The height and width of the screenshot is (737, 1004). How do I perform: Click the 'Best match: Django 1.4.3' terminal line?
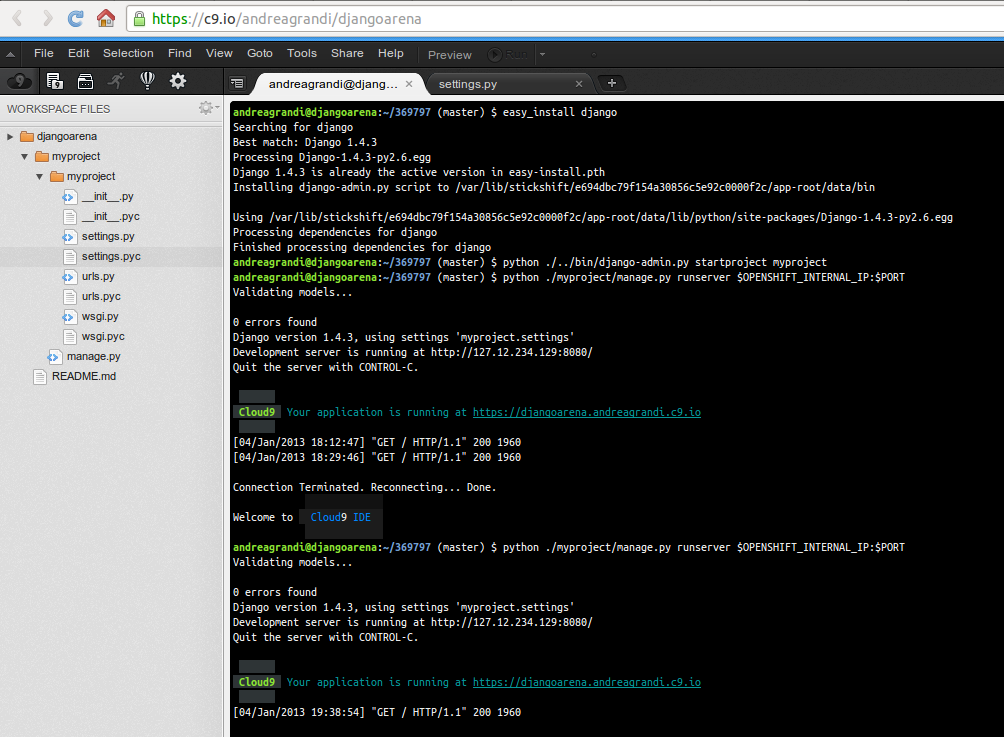click(x=305, y=142)
